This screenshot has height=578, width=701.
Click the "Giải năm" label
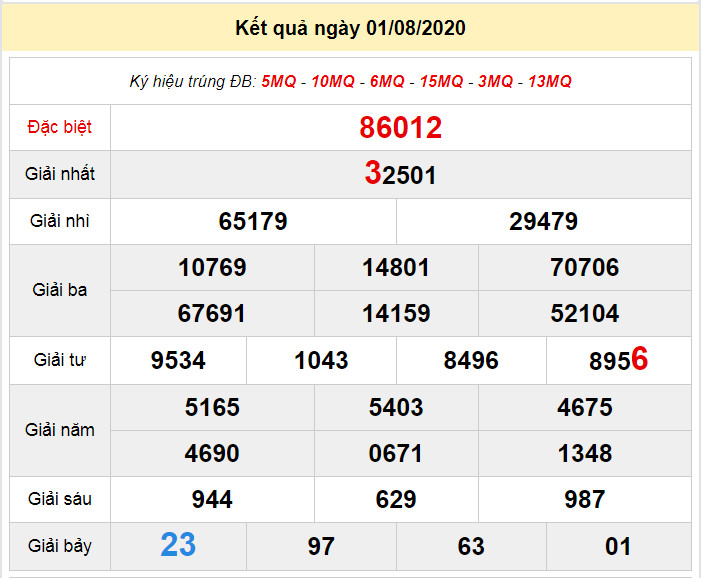[59, 430]
